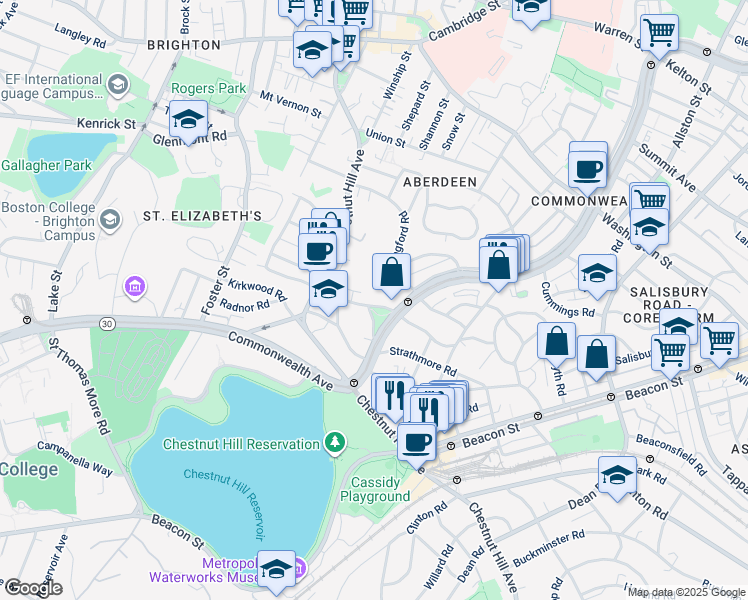Select the transit stop on Commonwealth Ave at Chestnut Hill Ave
Viewport: 748px width, 600px height.
coord(354,384)
